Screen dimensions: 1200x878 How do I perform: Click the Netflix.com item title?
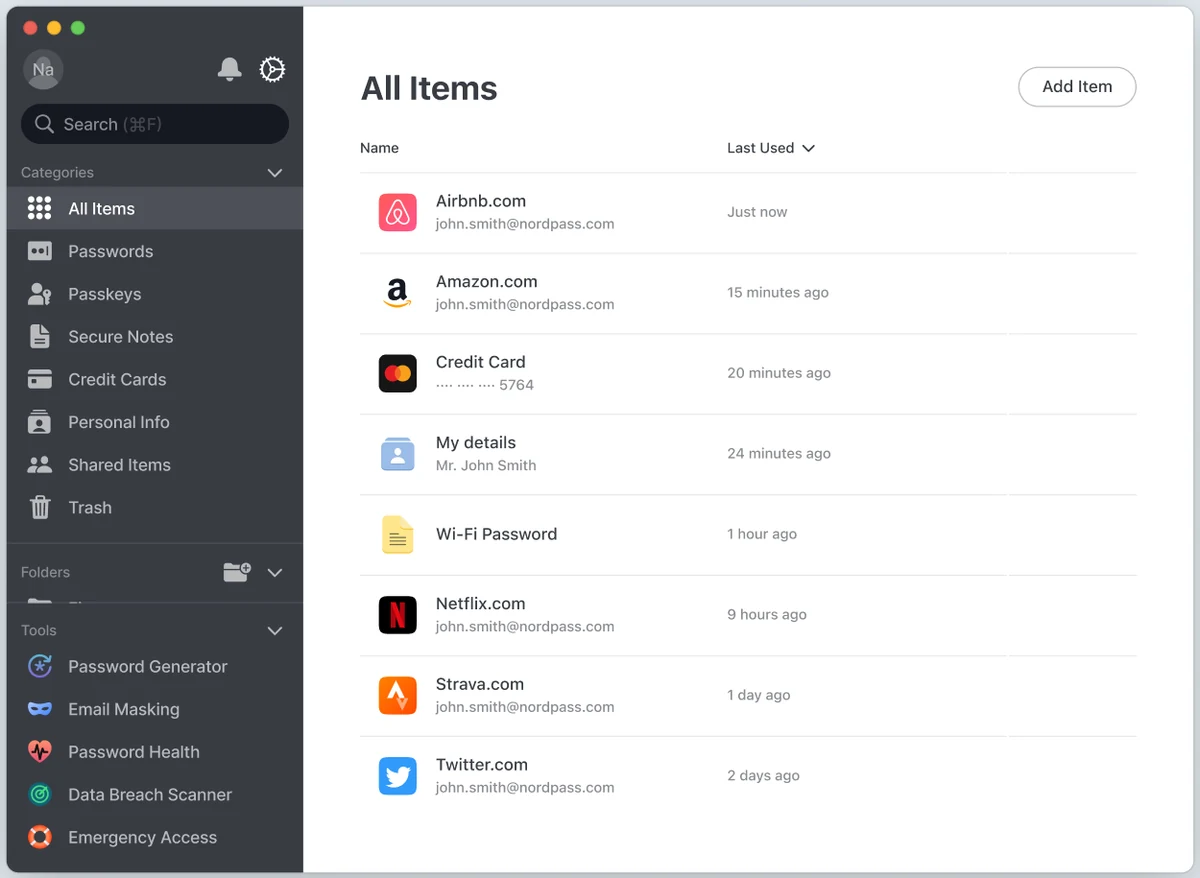(x=480, y=604)
